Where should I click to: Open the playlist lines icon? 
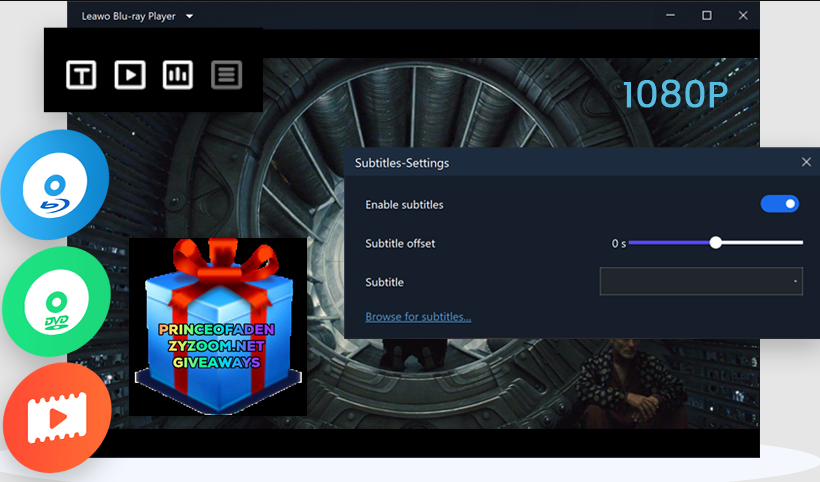coord(226,75)
